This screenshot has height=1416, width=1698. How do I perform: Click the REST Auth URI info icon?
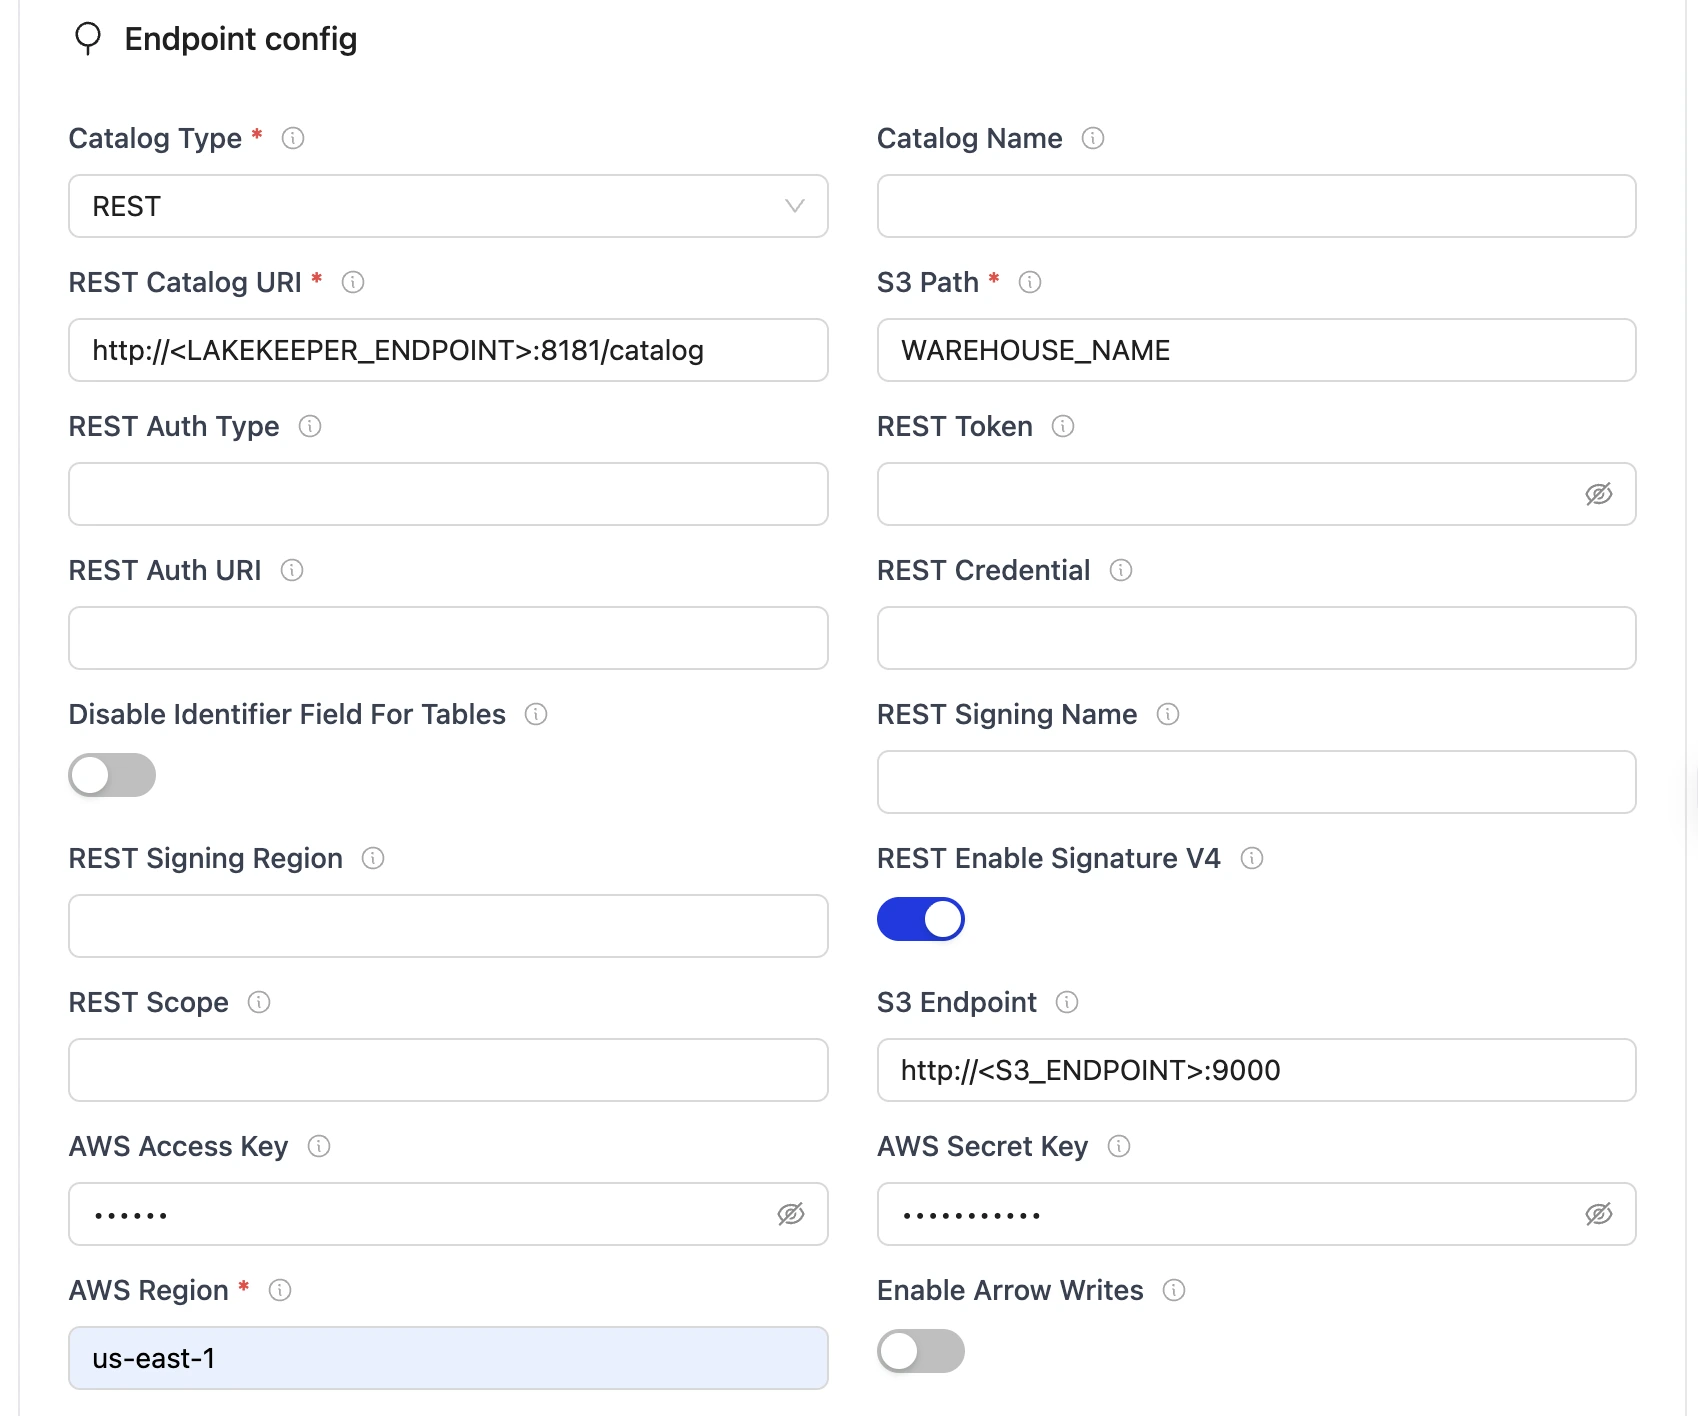[292, 570]
